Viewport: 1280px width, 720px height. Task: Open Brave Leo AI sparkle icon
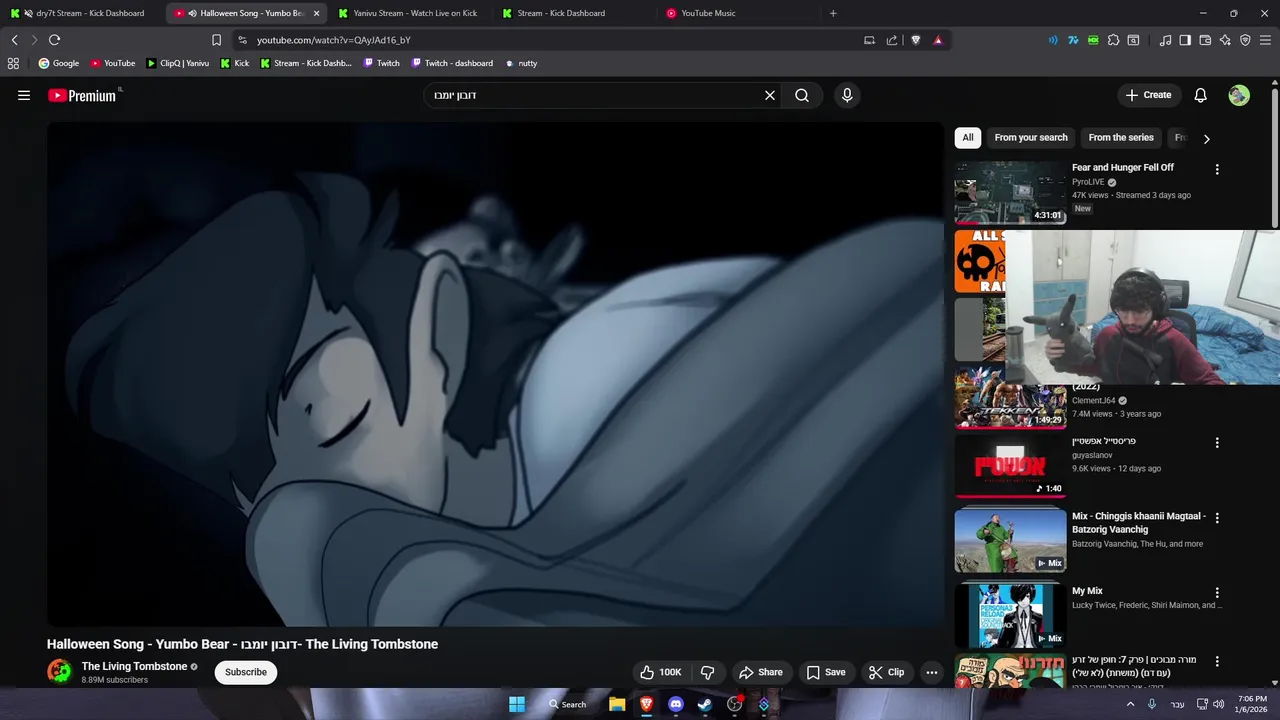1225,40
